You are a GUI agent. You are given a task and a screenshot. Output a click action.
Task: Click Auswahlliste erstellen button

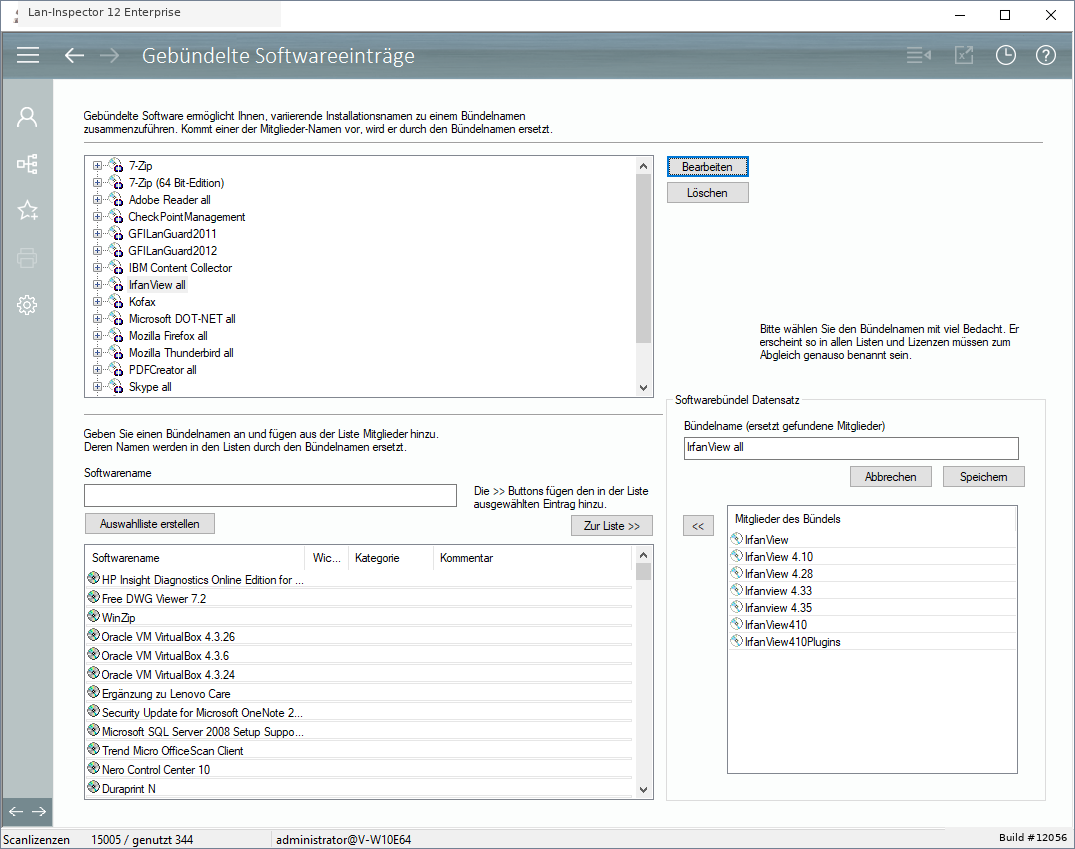[149, 524]
